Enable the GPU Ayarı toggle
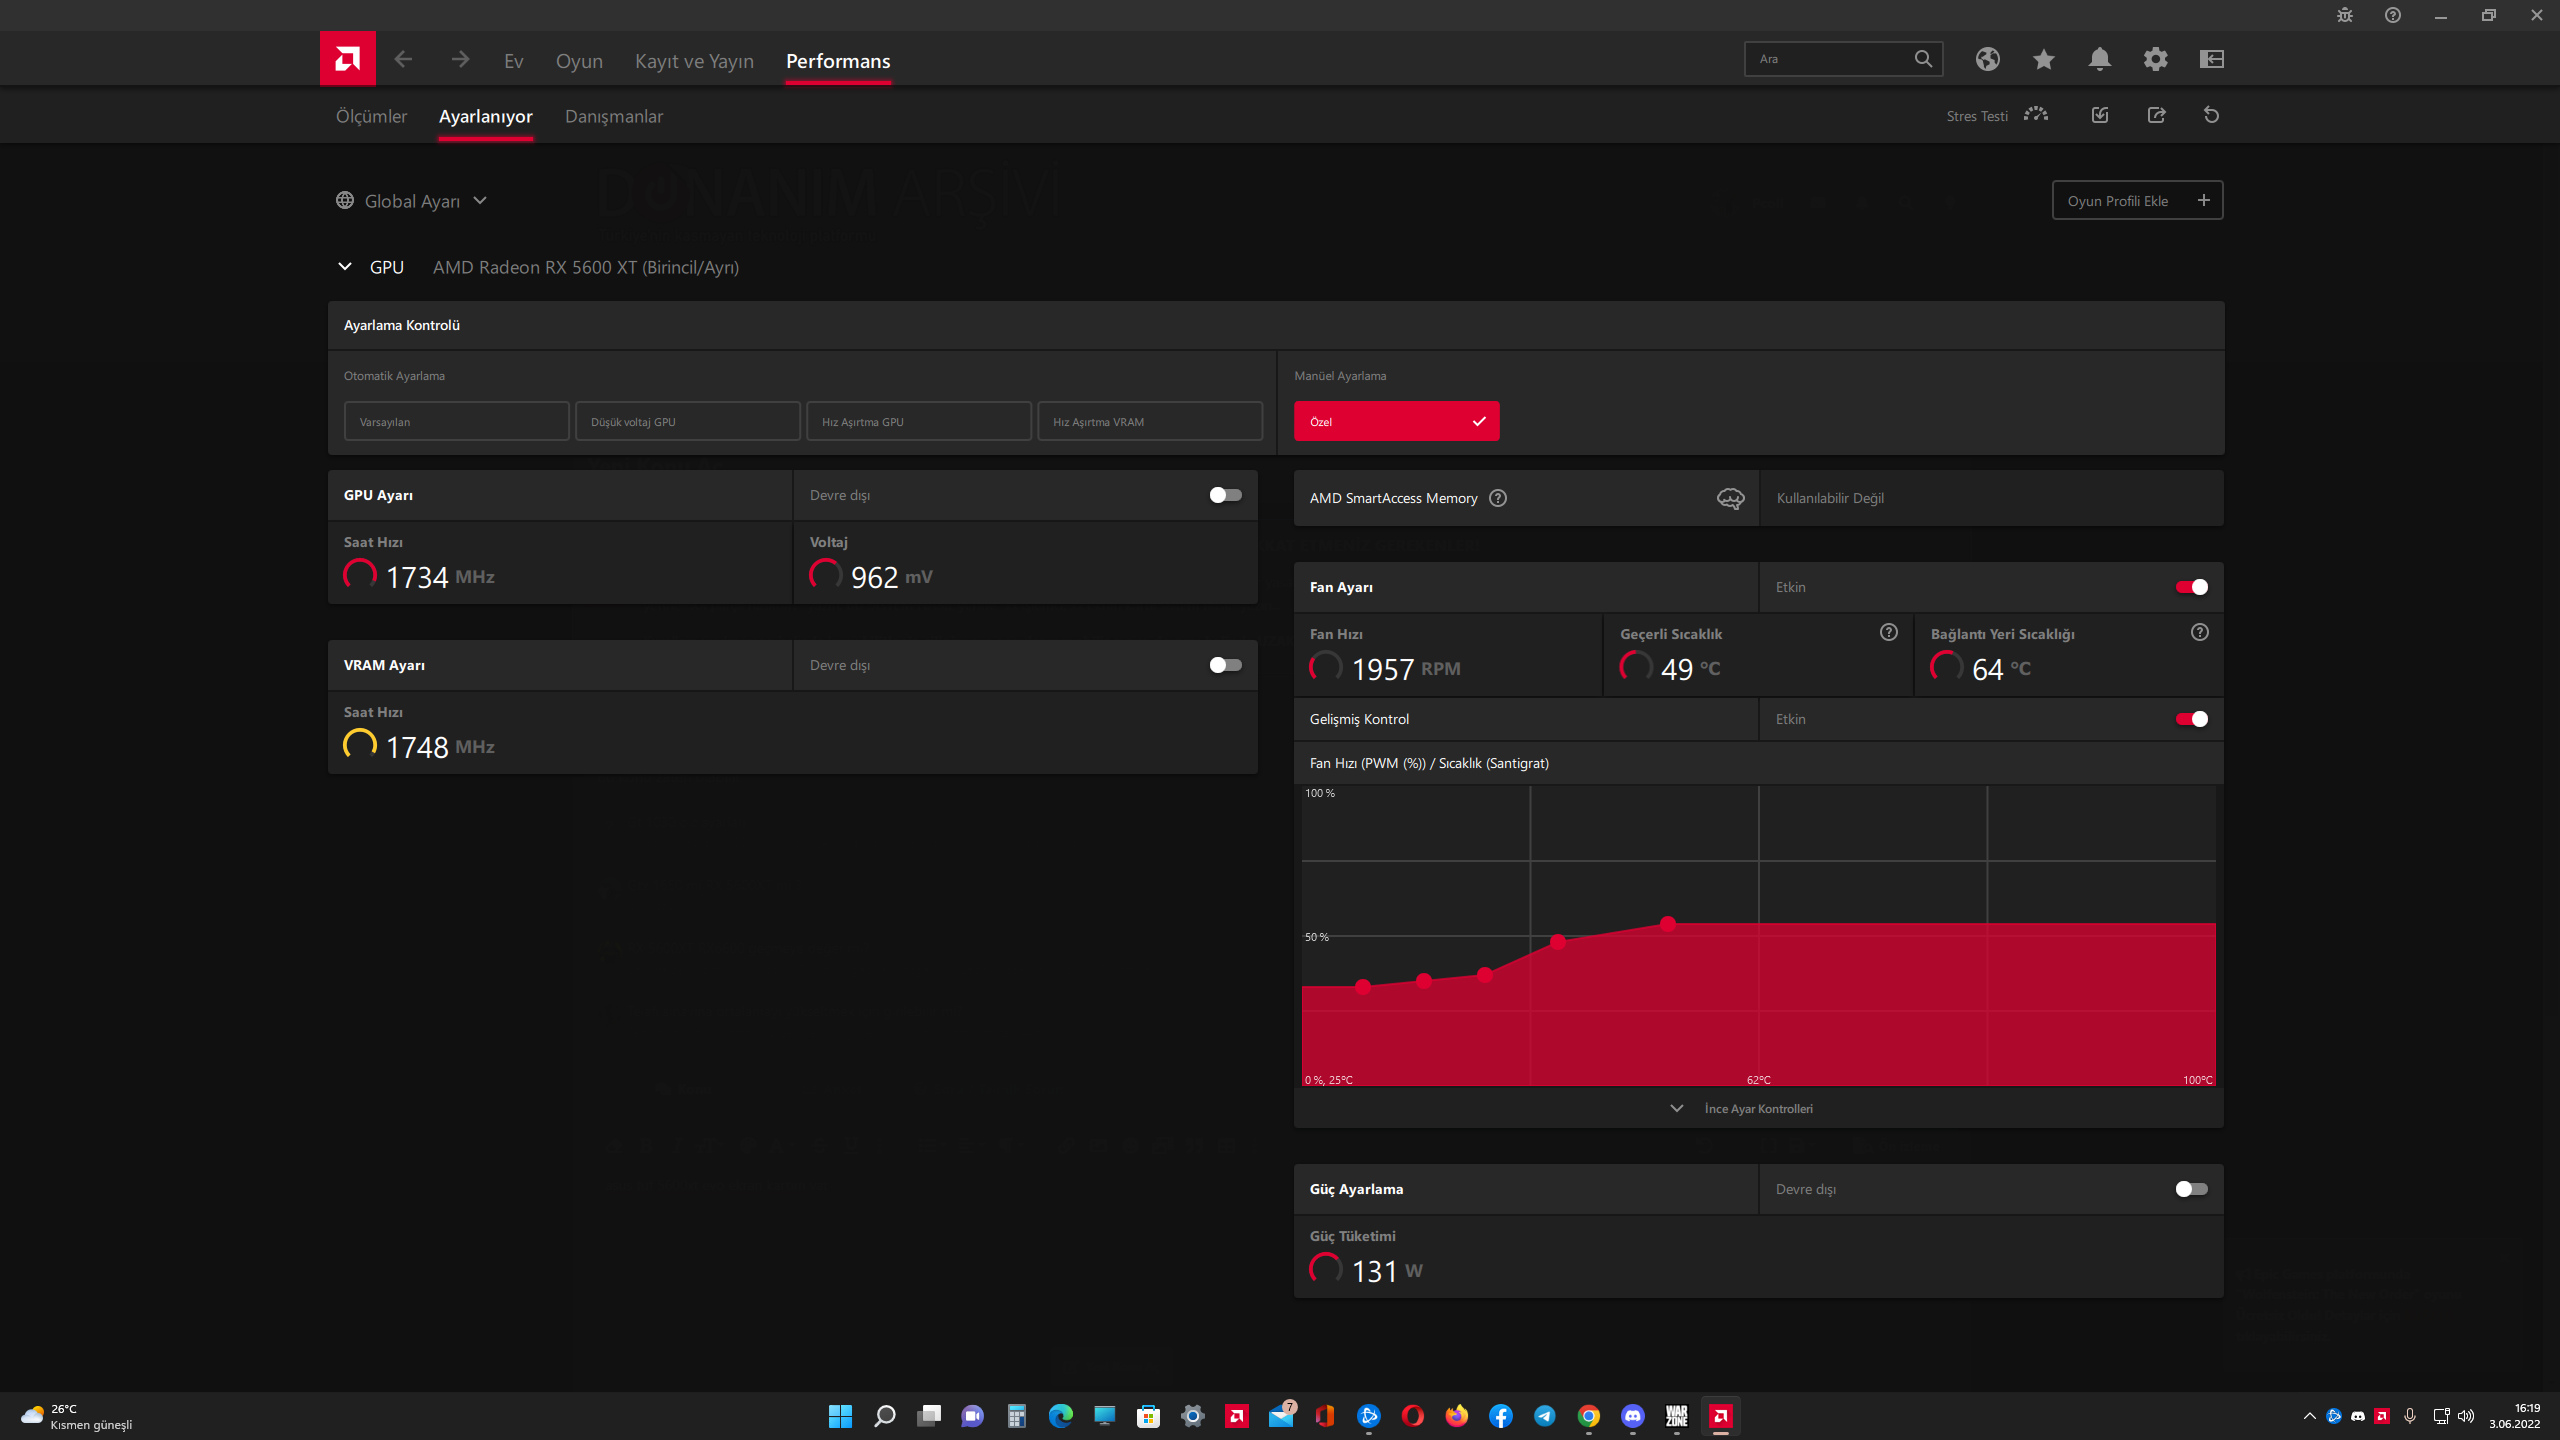 point(1225,495)
